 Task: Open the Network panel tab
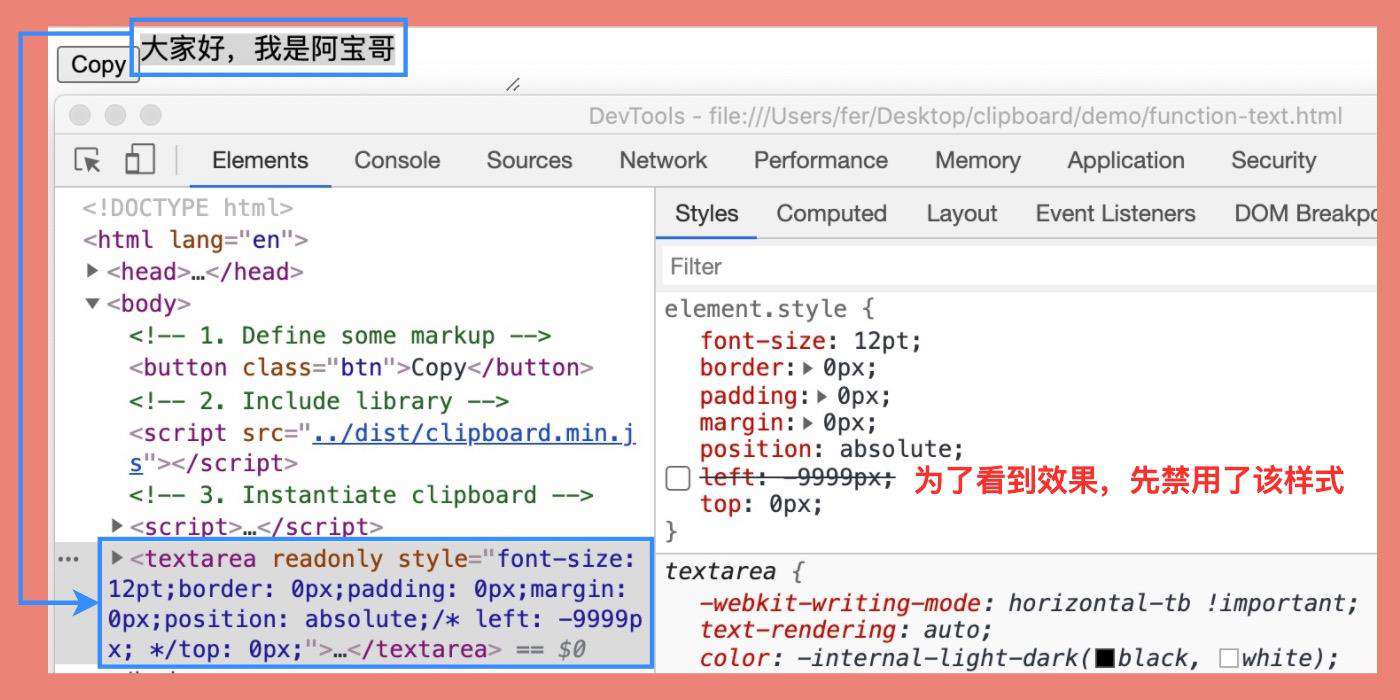point(663,160)
